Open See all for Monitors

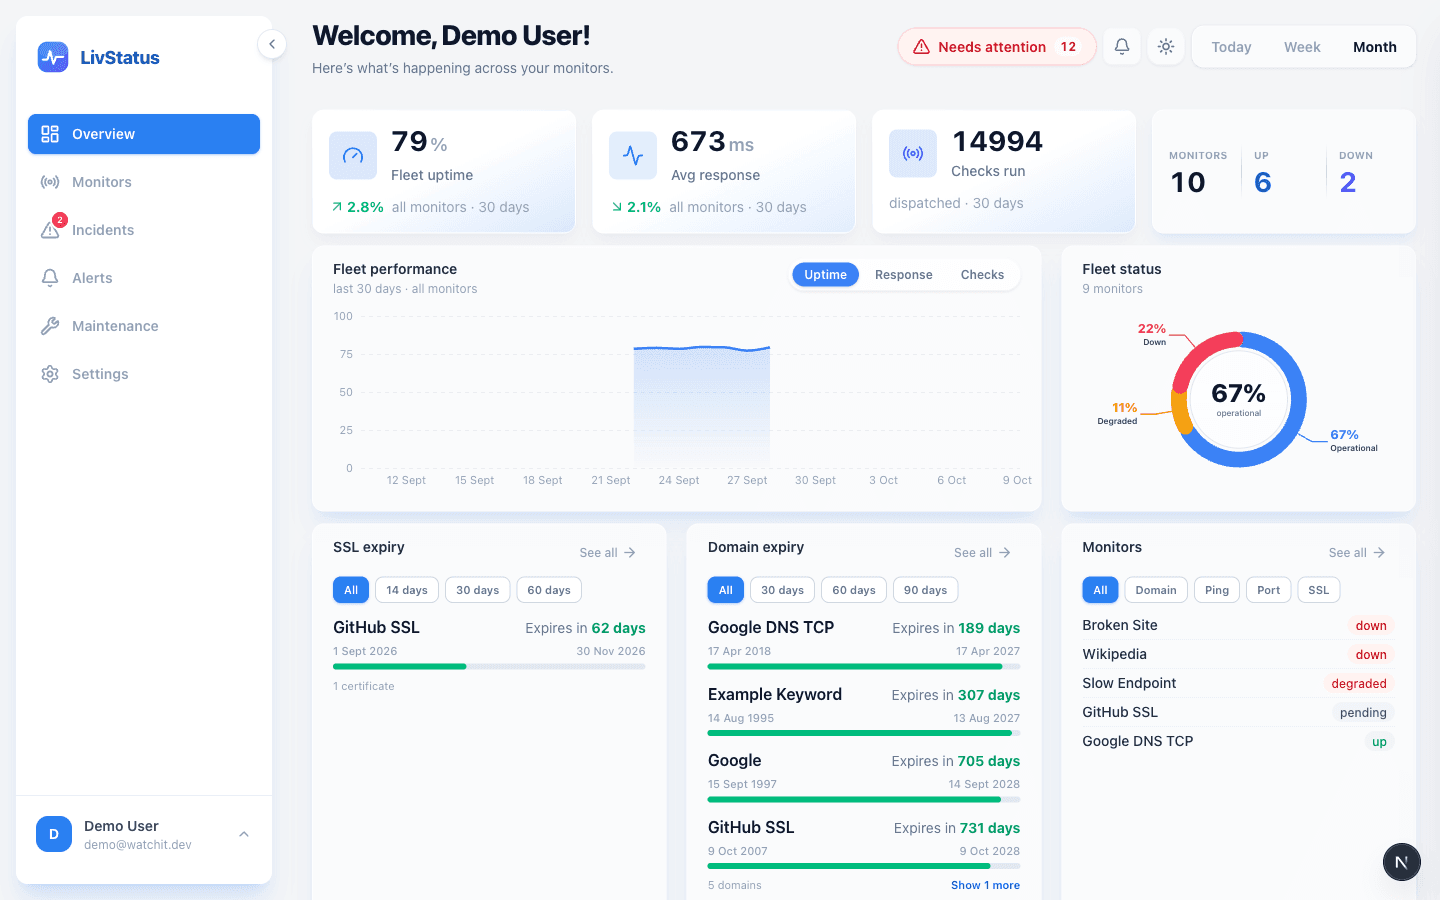[x=1357, y=553]
